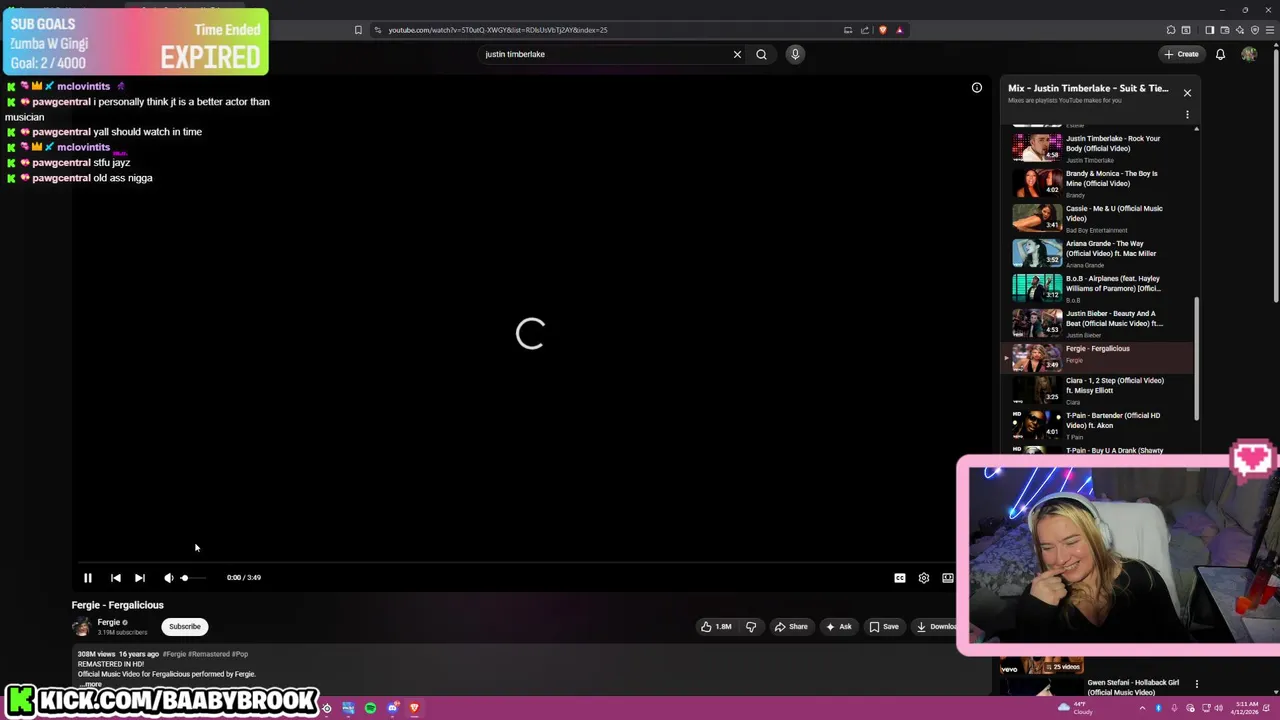Like the Fergalicious video
This screenshot has width=1280, height=720.
point(718,627)
